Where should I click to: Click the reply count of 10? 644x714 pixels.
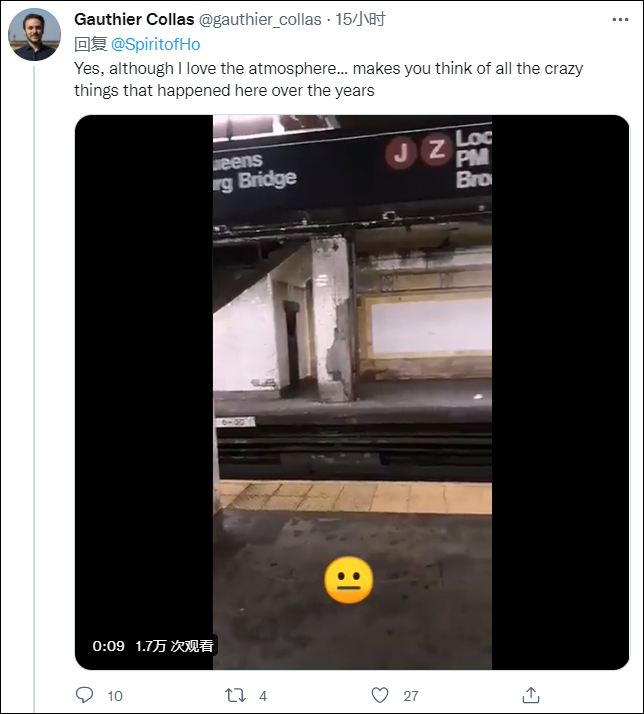coord(115,696)
